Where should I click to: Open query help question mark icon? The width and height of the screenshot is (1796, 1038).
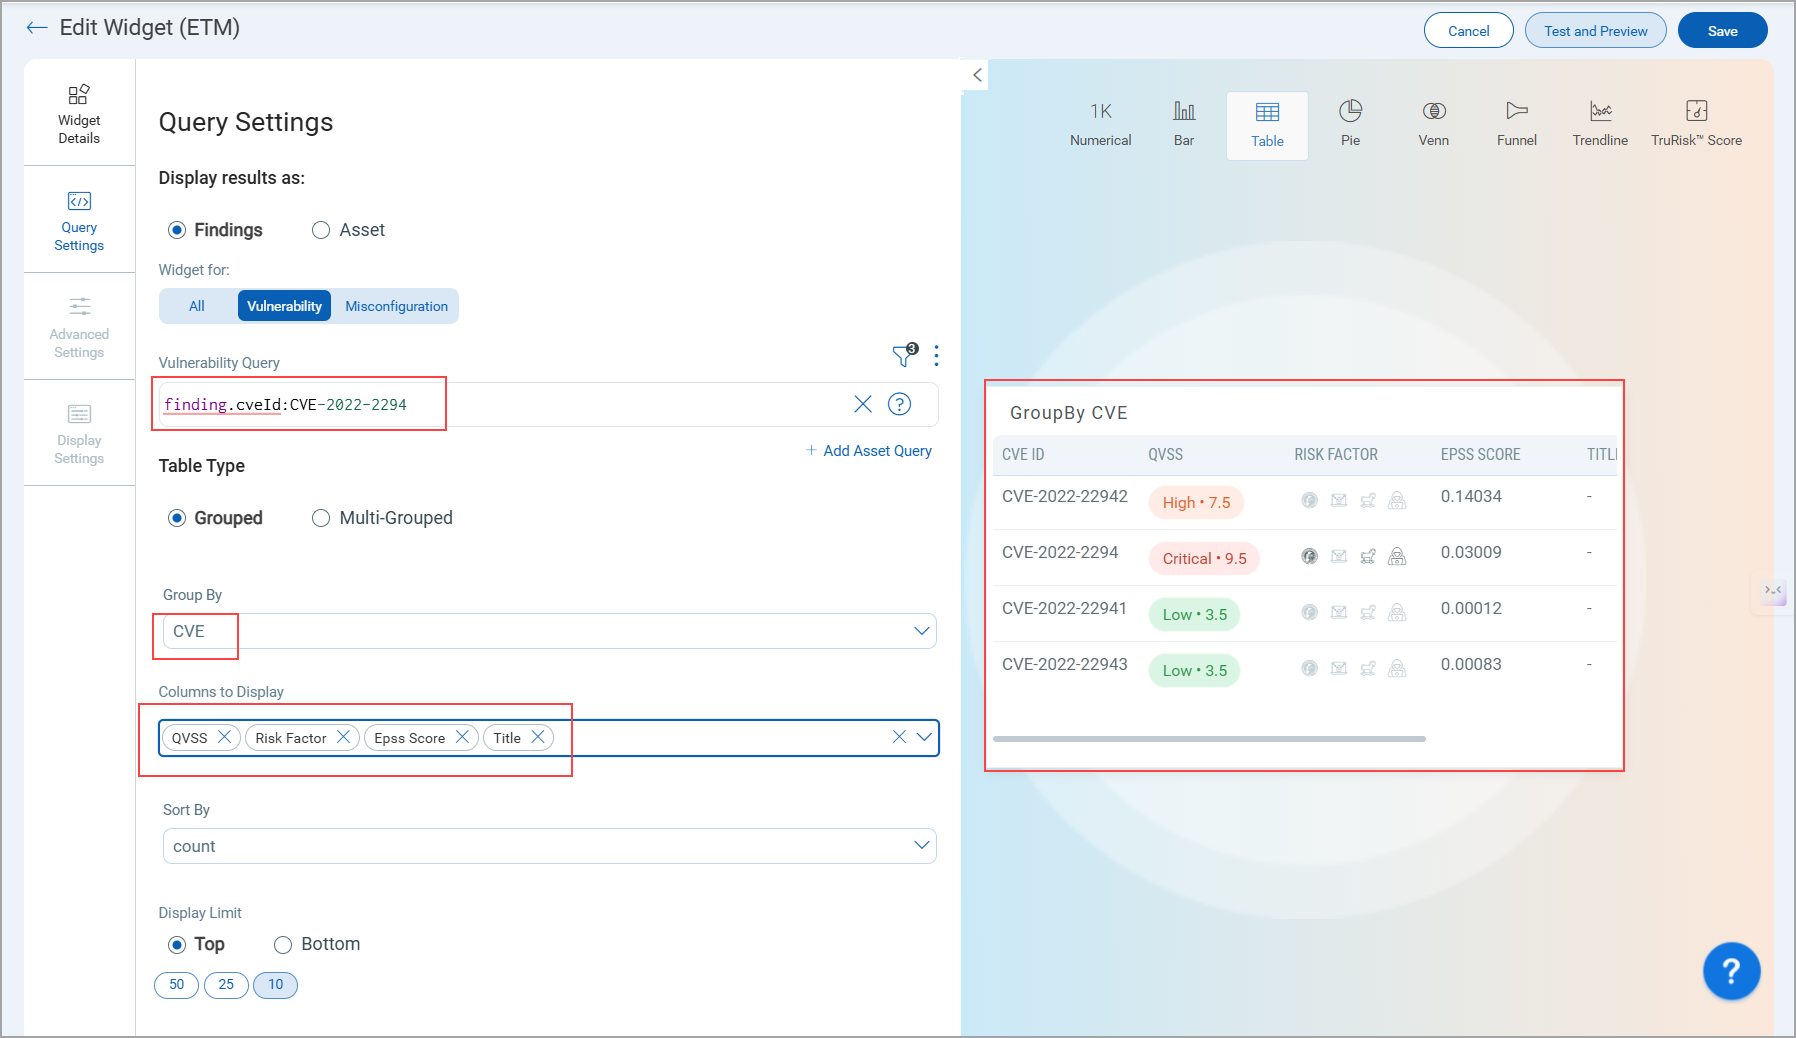tap(900, 404)
